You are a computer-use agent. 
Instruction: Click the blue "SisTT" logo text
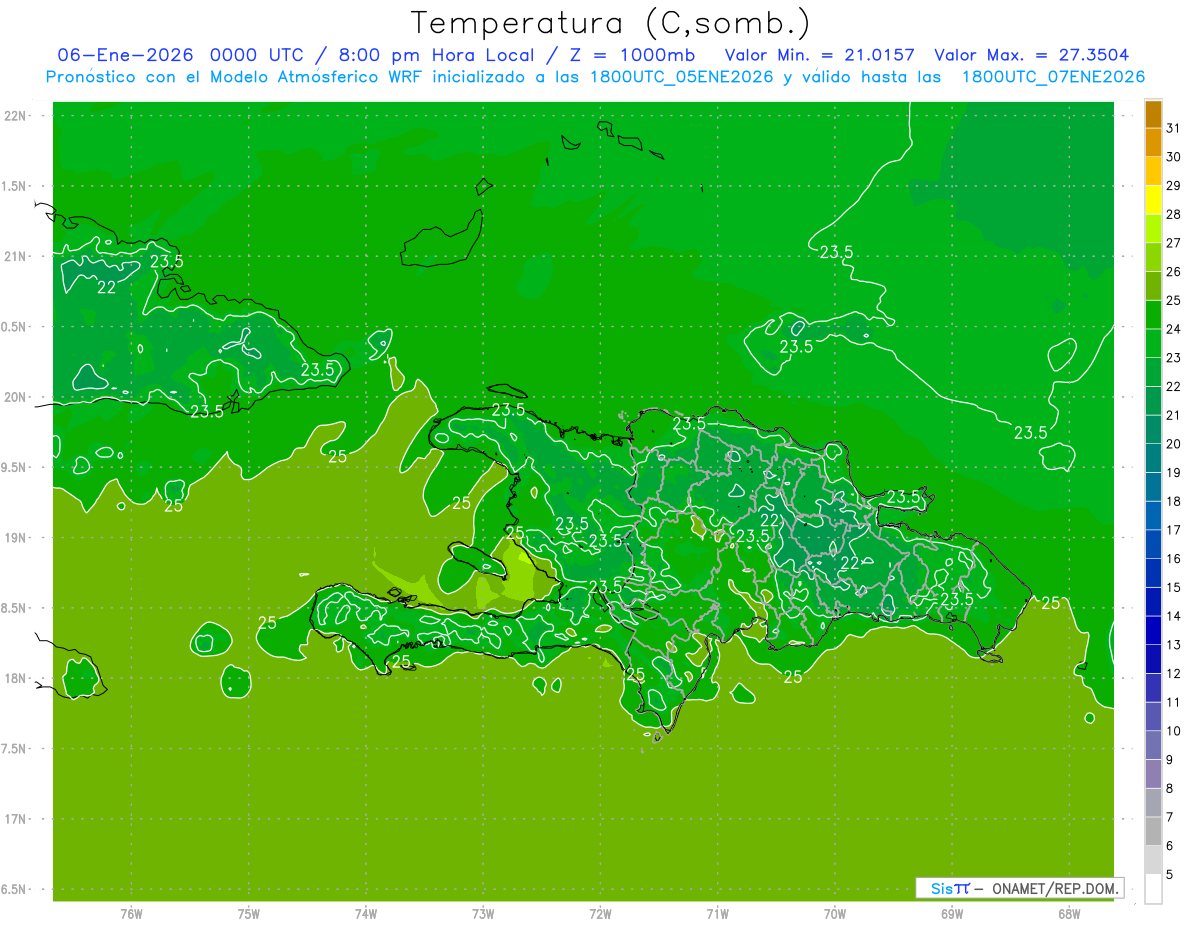[950, 888]
